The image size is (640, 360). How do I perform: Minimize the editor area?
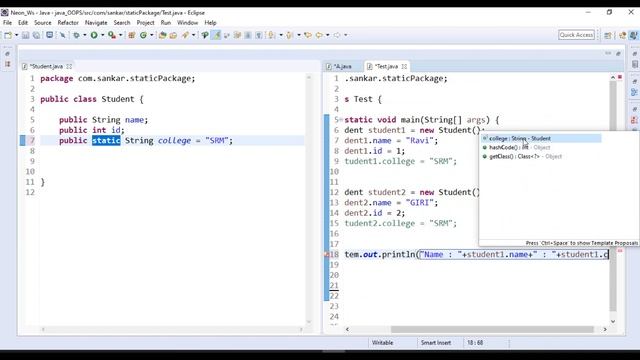(x=608, y=53)
